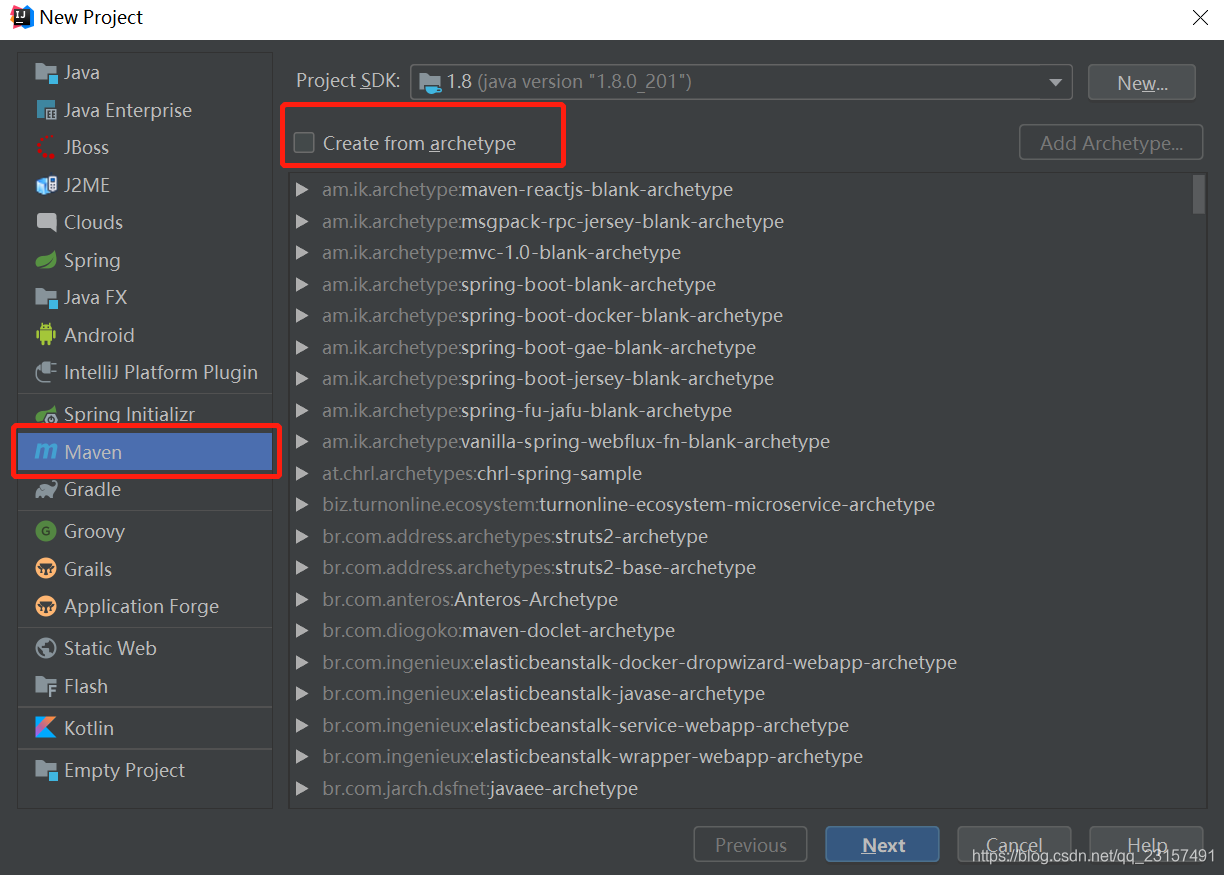The height and width of the screenshot is (875, 1224).
Task: Click the J2ME icon
Action: coord(46,185)
